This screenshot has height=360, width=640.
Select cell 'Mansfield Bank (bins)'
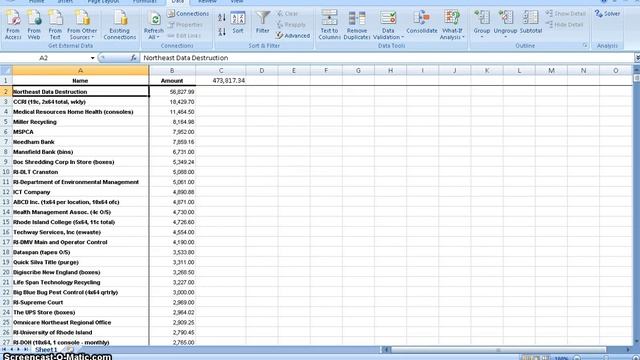click(80, 152)
